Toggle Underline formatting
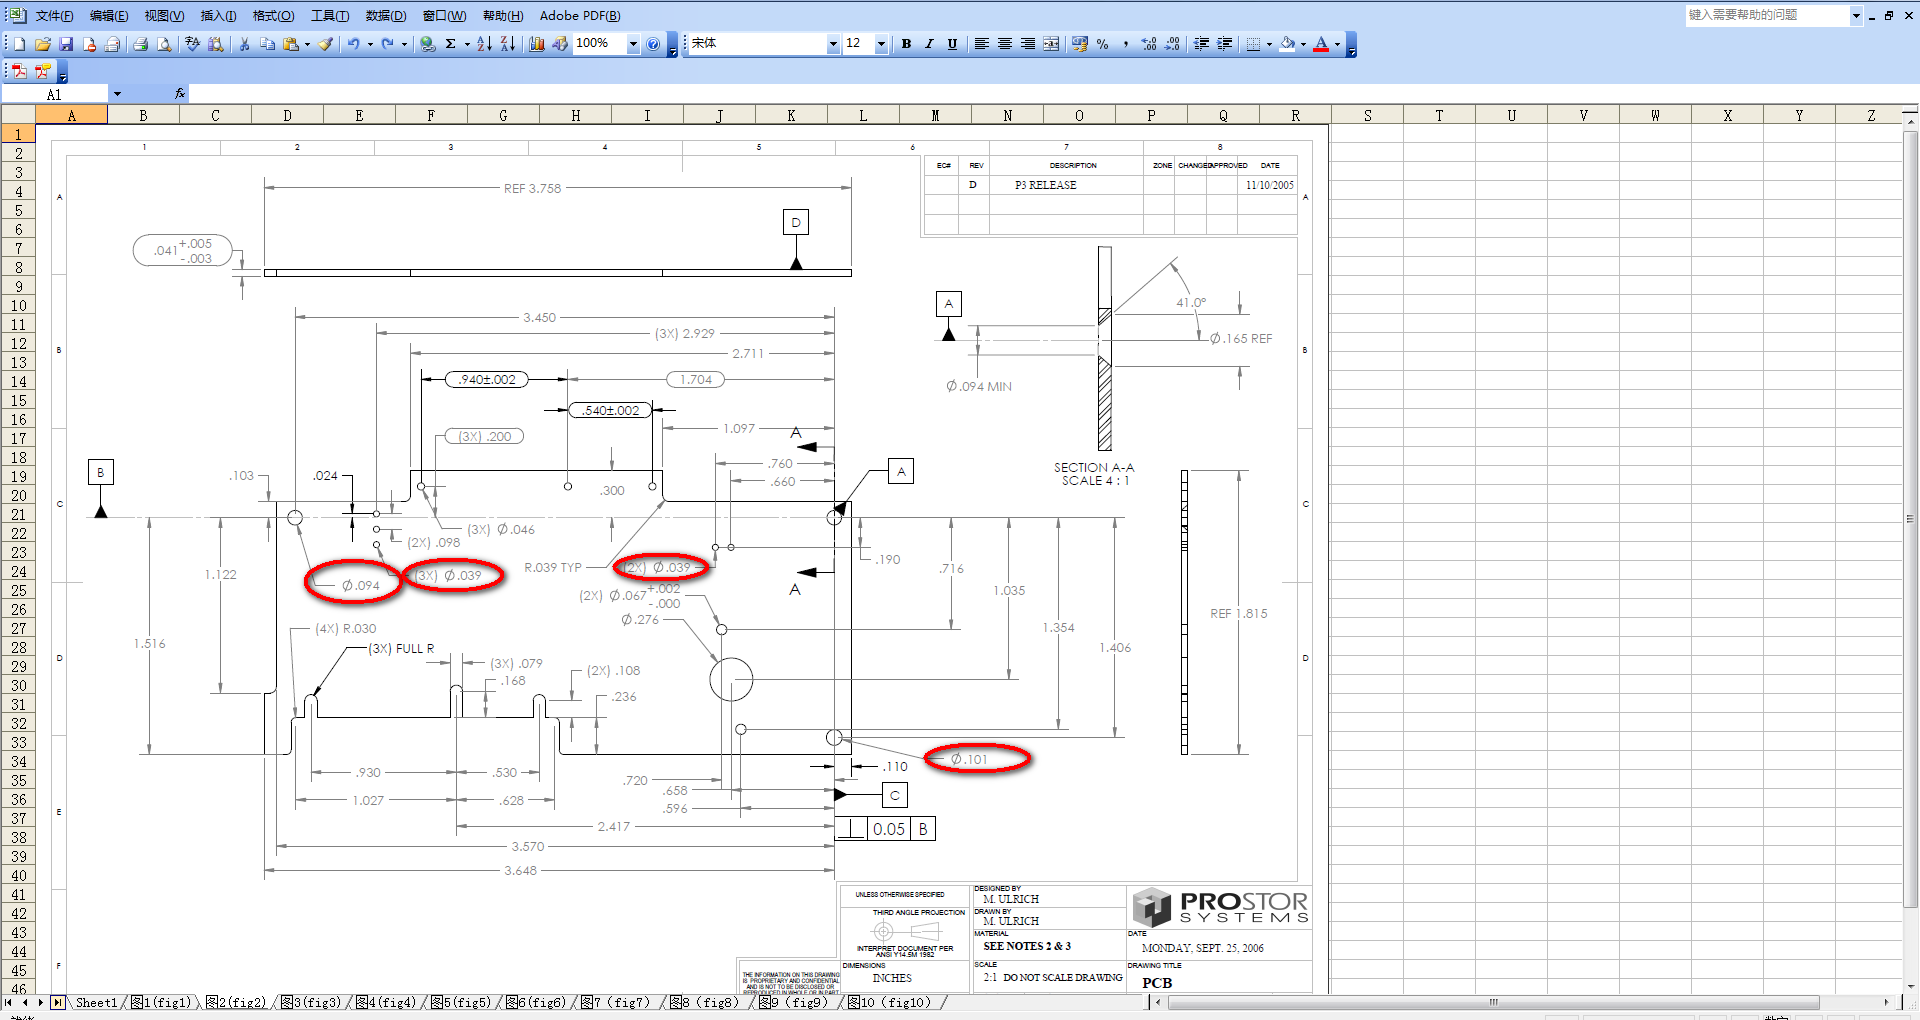This screenshot has height=1020, width=1920. pyautogui.click(x=952, y=44)
